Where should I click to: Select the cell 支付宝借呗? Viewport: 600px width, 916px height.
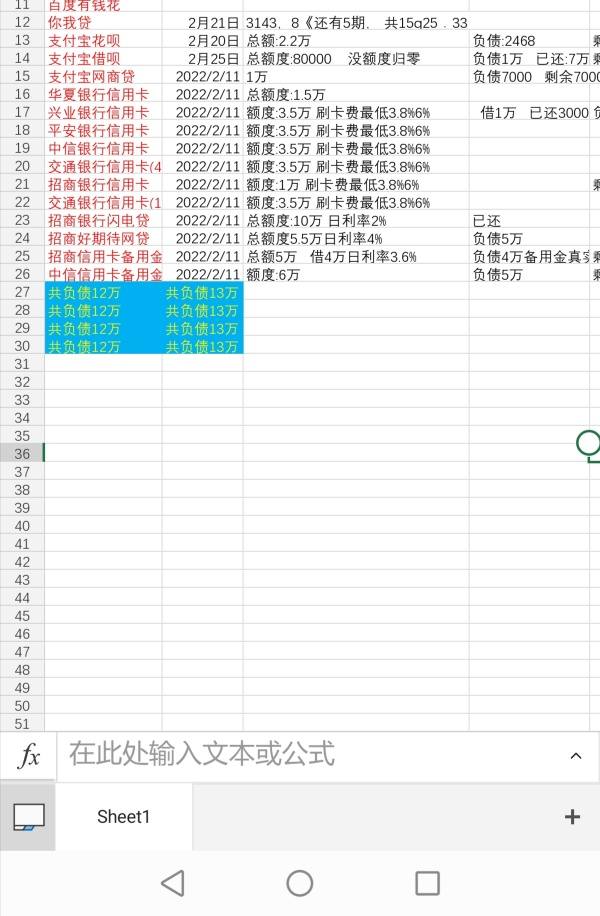(103, 59)
